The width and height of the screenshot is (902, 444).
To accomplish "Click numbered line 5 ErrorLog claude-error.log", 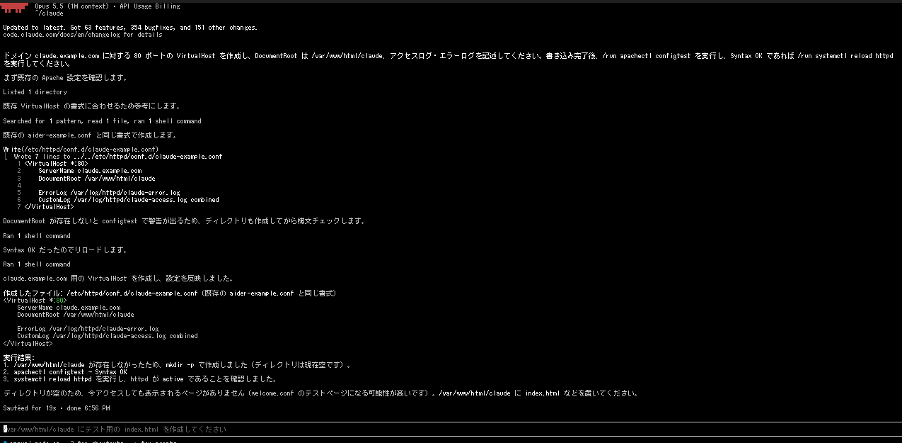I will [99, 193].
